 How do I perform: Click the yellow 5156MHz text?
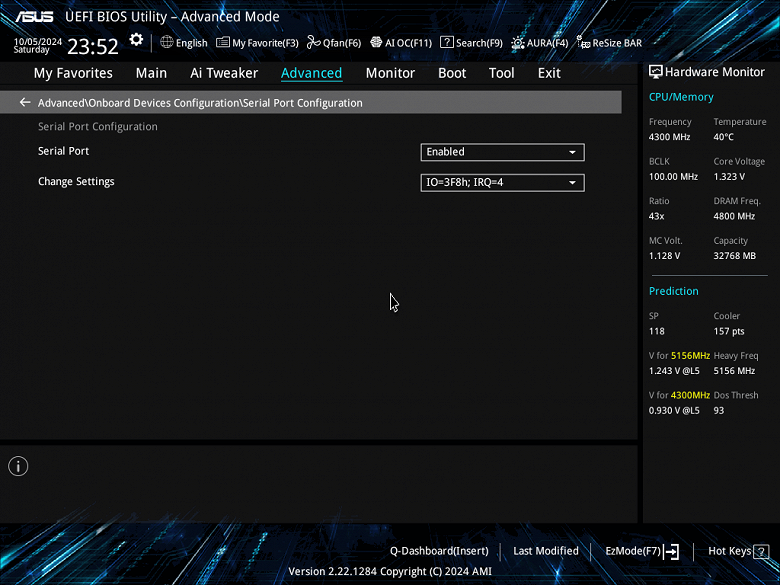coord(690,356)
